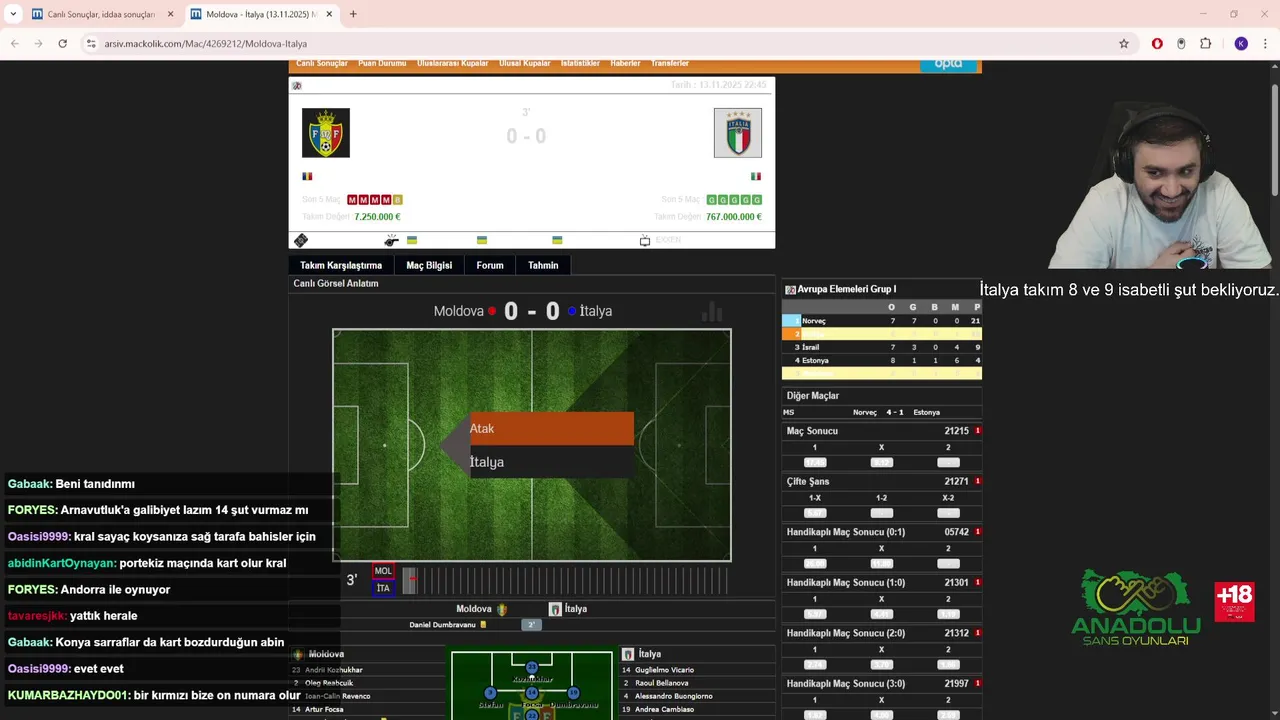This screenshot has width=1280, height=720.
Task: Open Canlı Sonuçlar in the top menu
Action: 322,64
